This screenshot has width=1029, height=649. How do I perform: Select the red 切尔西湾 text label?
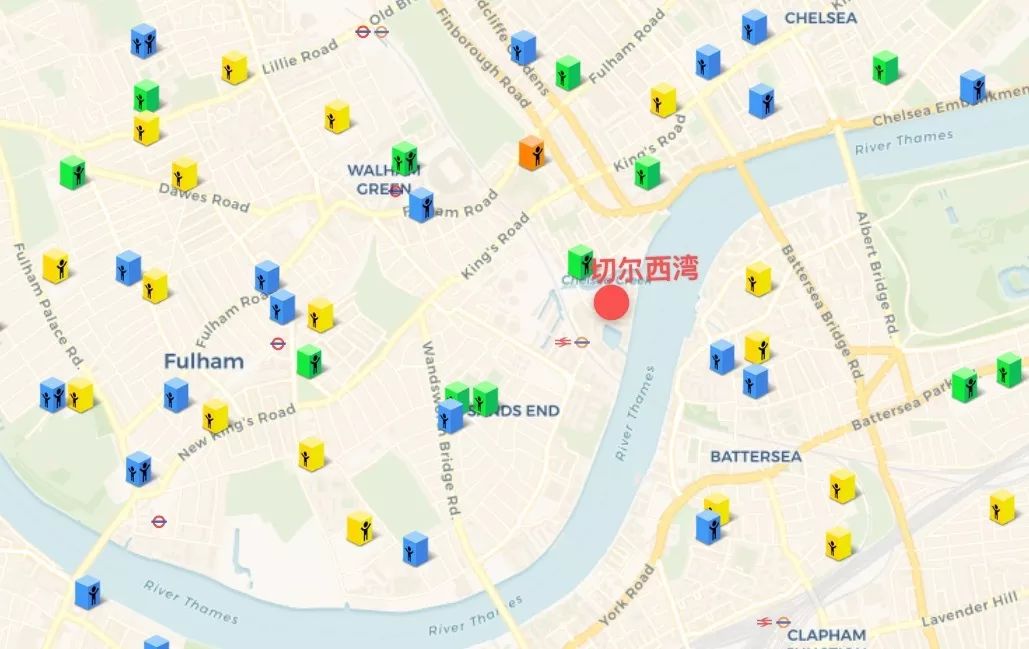point(646,268)
